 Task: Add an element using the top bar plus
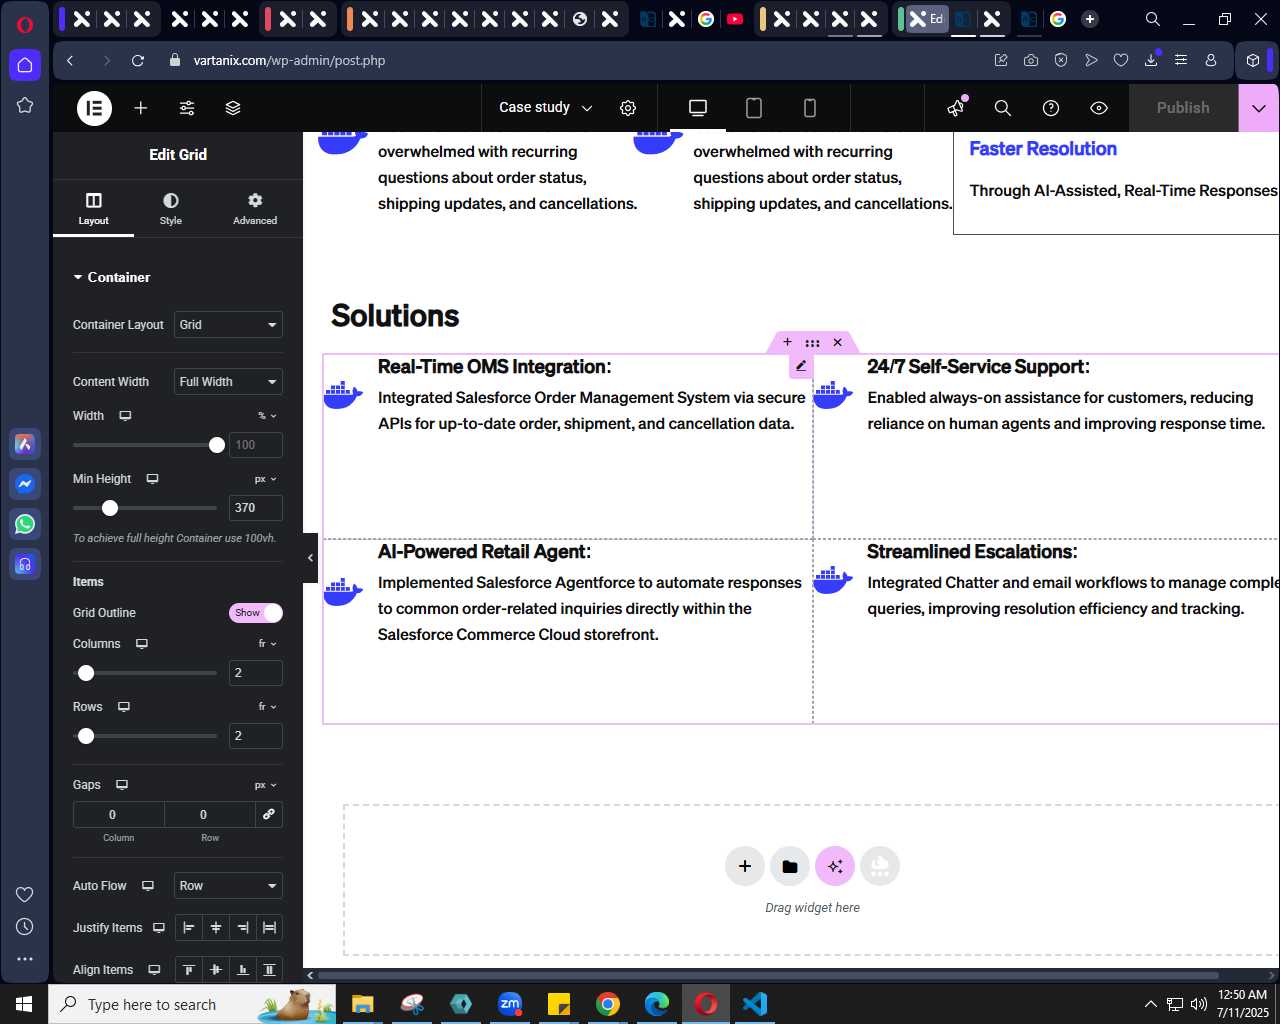pos(141,108)
